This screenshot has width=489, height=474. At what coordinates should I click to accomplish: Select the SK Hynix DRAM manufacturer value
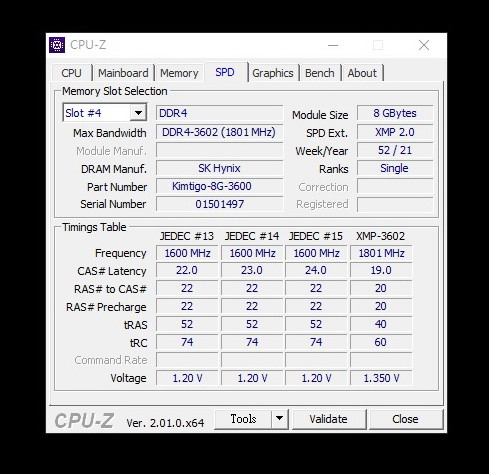[219, 168]
